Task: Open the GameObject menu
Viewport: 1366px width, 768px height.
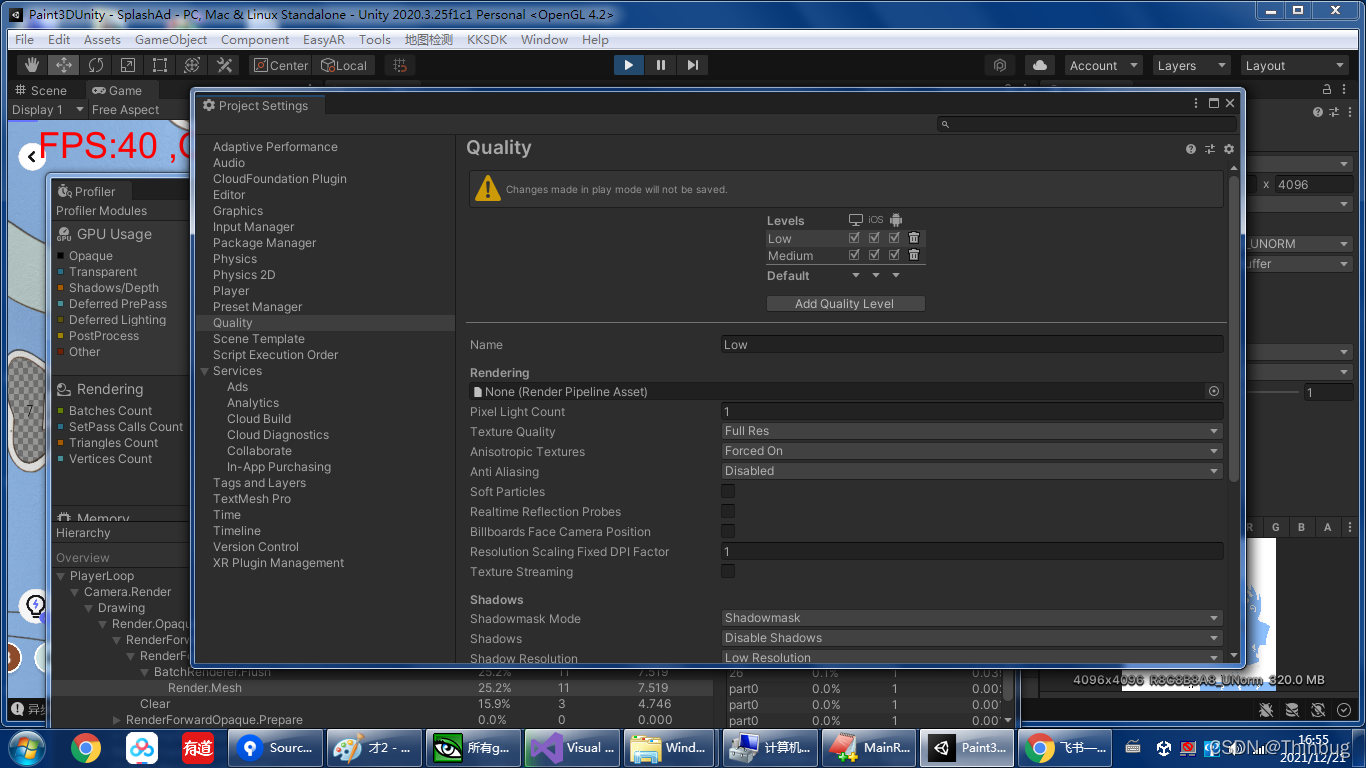Action: click(x=171, y=39)
